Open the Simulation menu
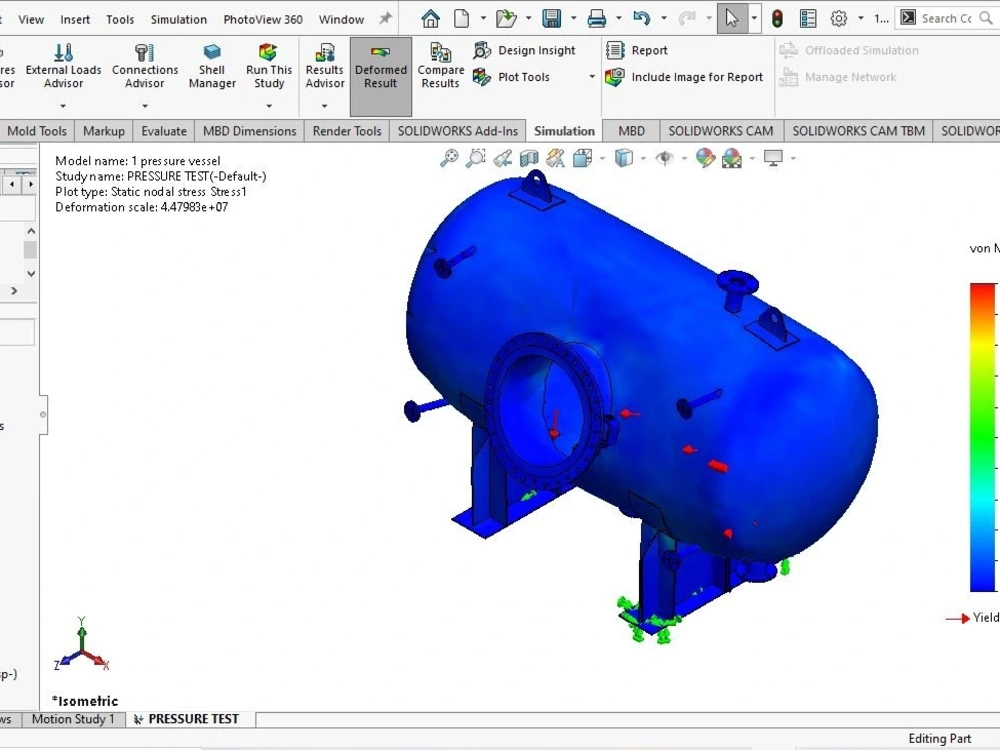This screenshot has width=1000, height=750. tap(178, 18)
